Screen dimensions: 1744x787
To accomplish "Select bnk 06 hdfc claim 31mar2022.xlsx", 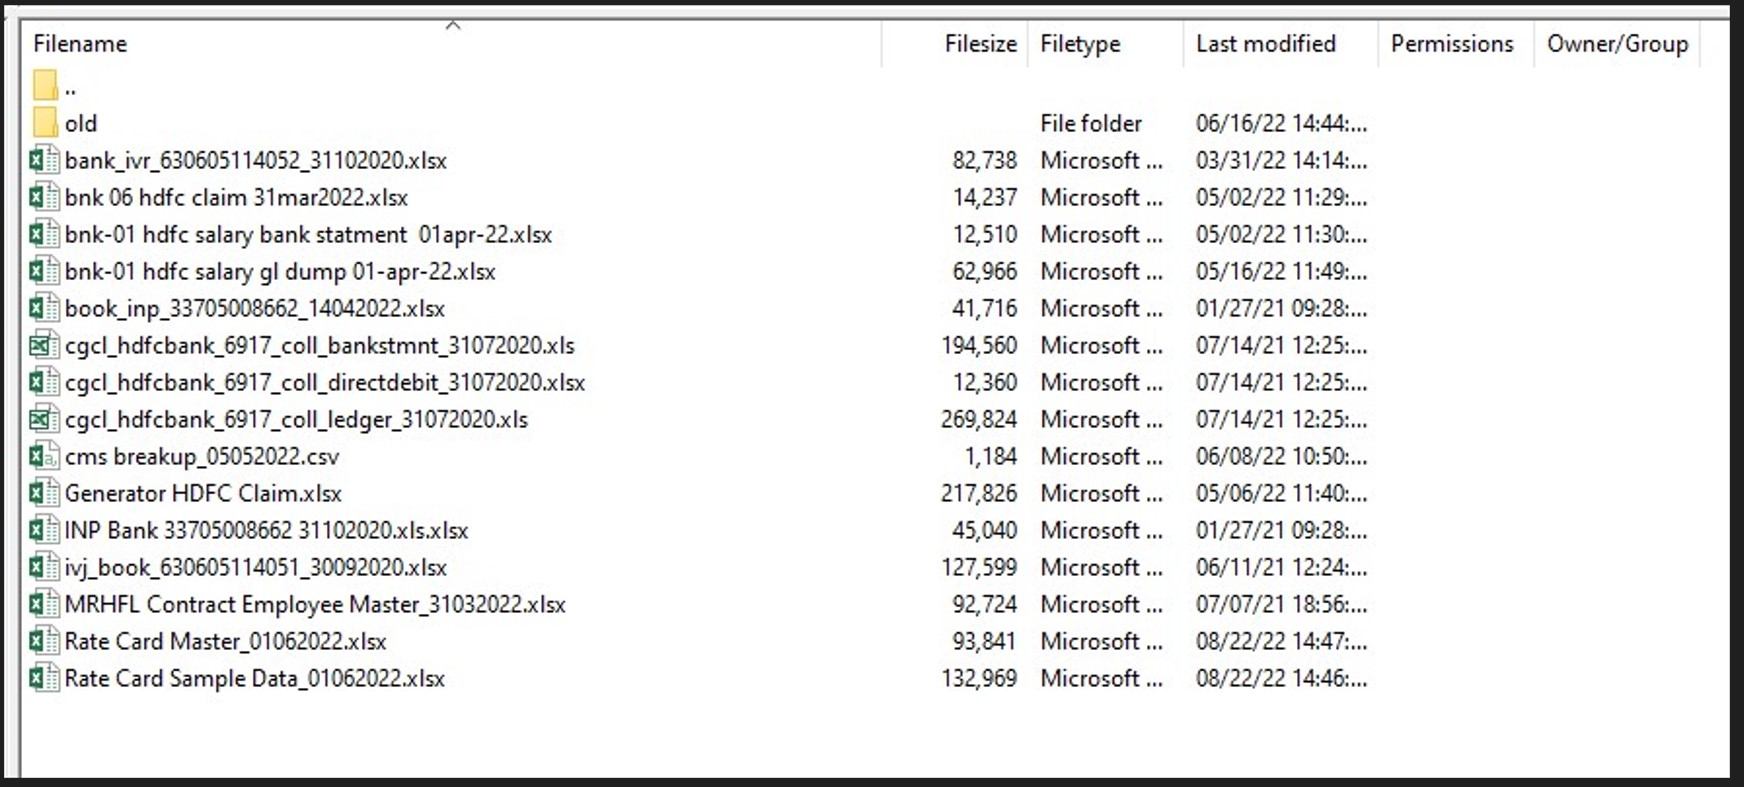I will click(x=236, y=197).
